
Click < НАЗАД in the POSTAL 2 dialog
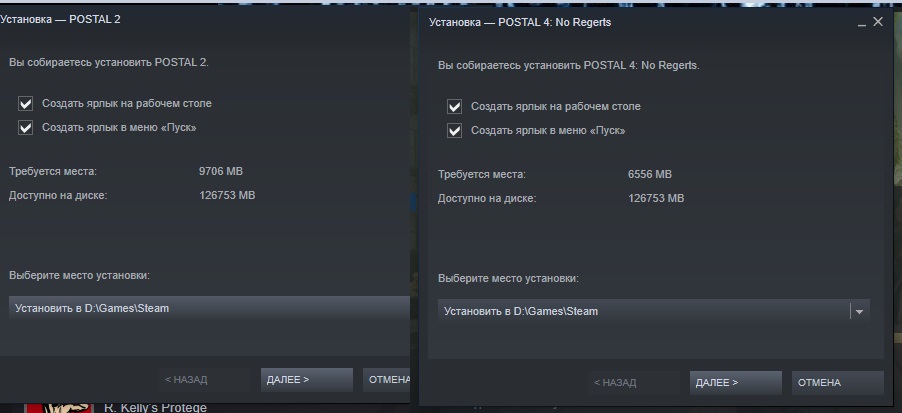tap(205, 380)
